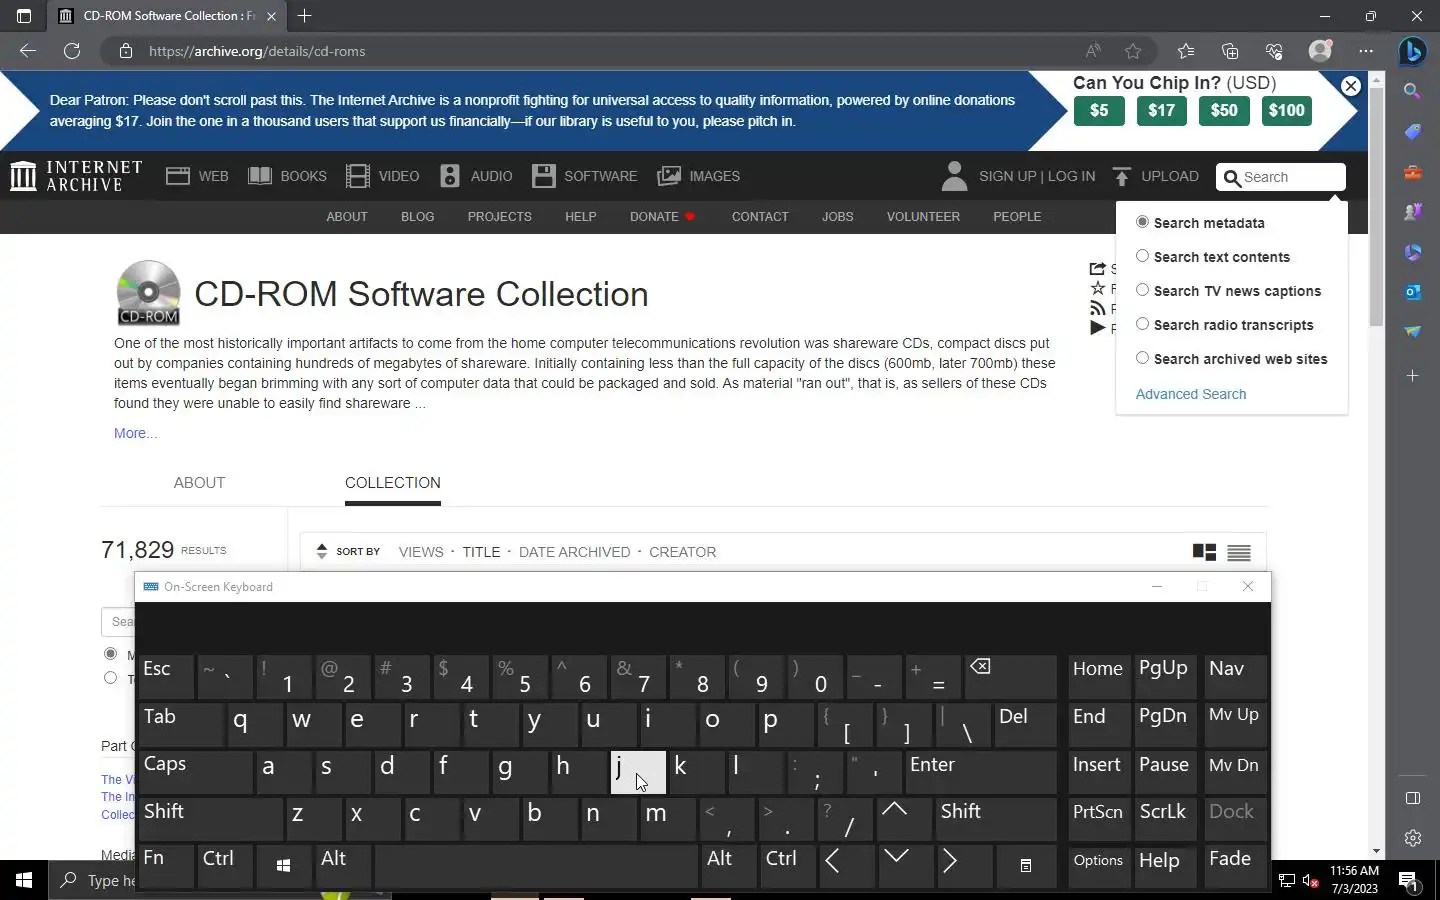Image resolution: width=1440 pixels, height=900 pixels.
Task: Open the VOLUNTEER menu item
Action: [923, 216]
